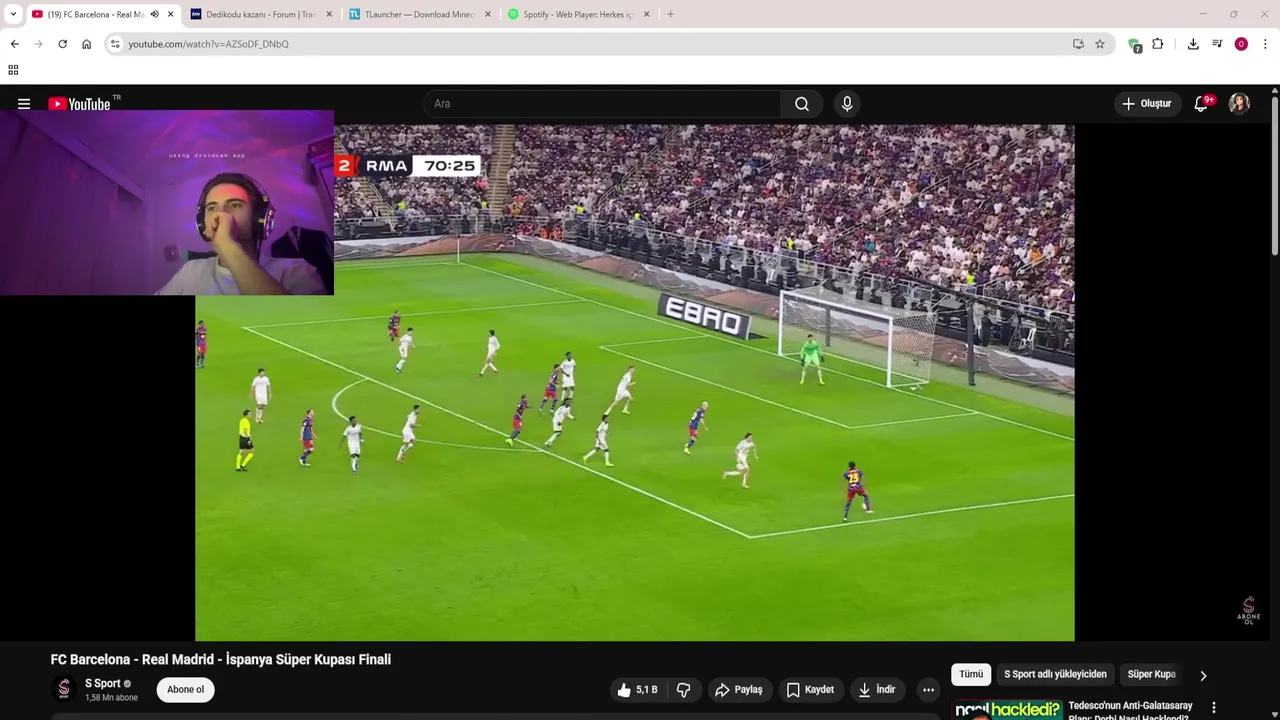
Task: Open Chrome three-dot menu
Action: point(1265,44)
